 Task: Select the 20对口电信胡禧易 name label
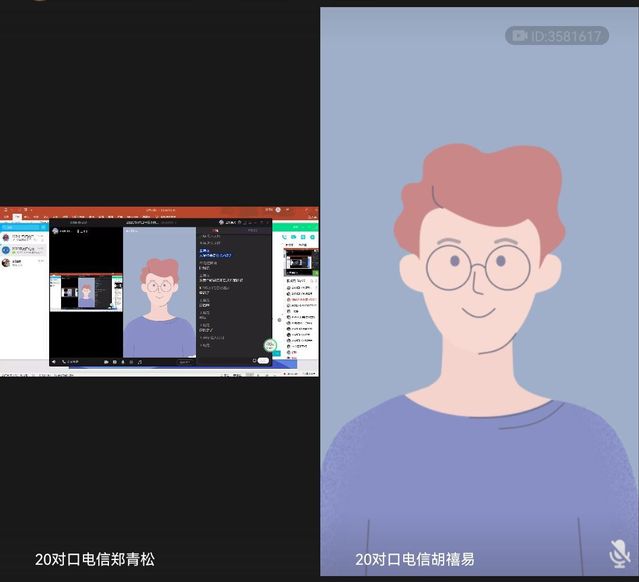click(415, 559)
